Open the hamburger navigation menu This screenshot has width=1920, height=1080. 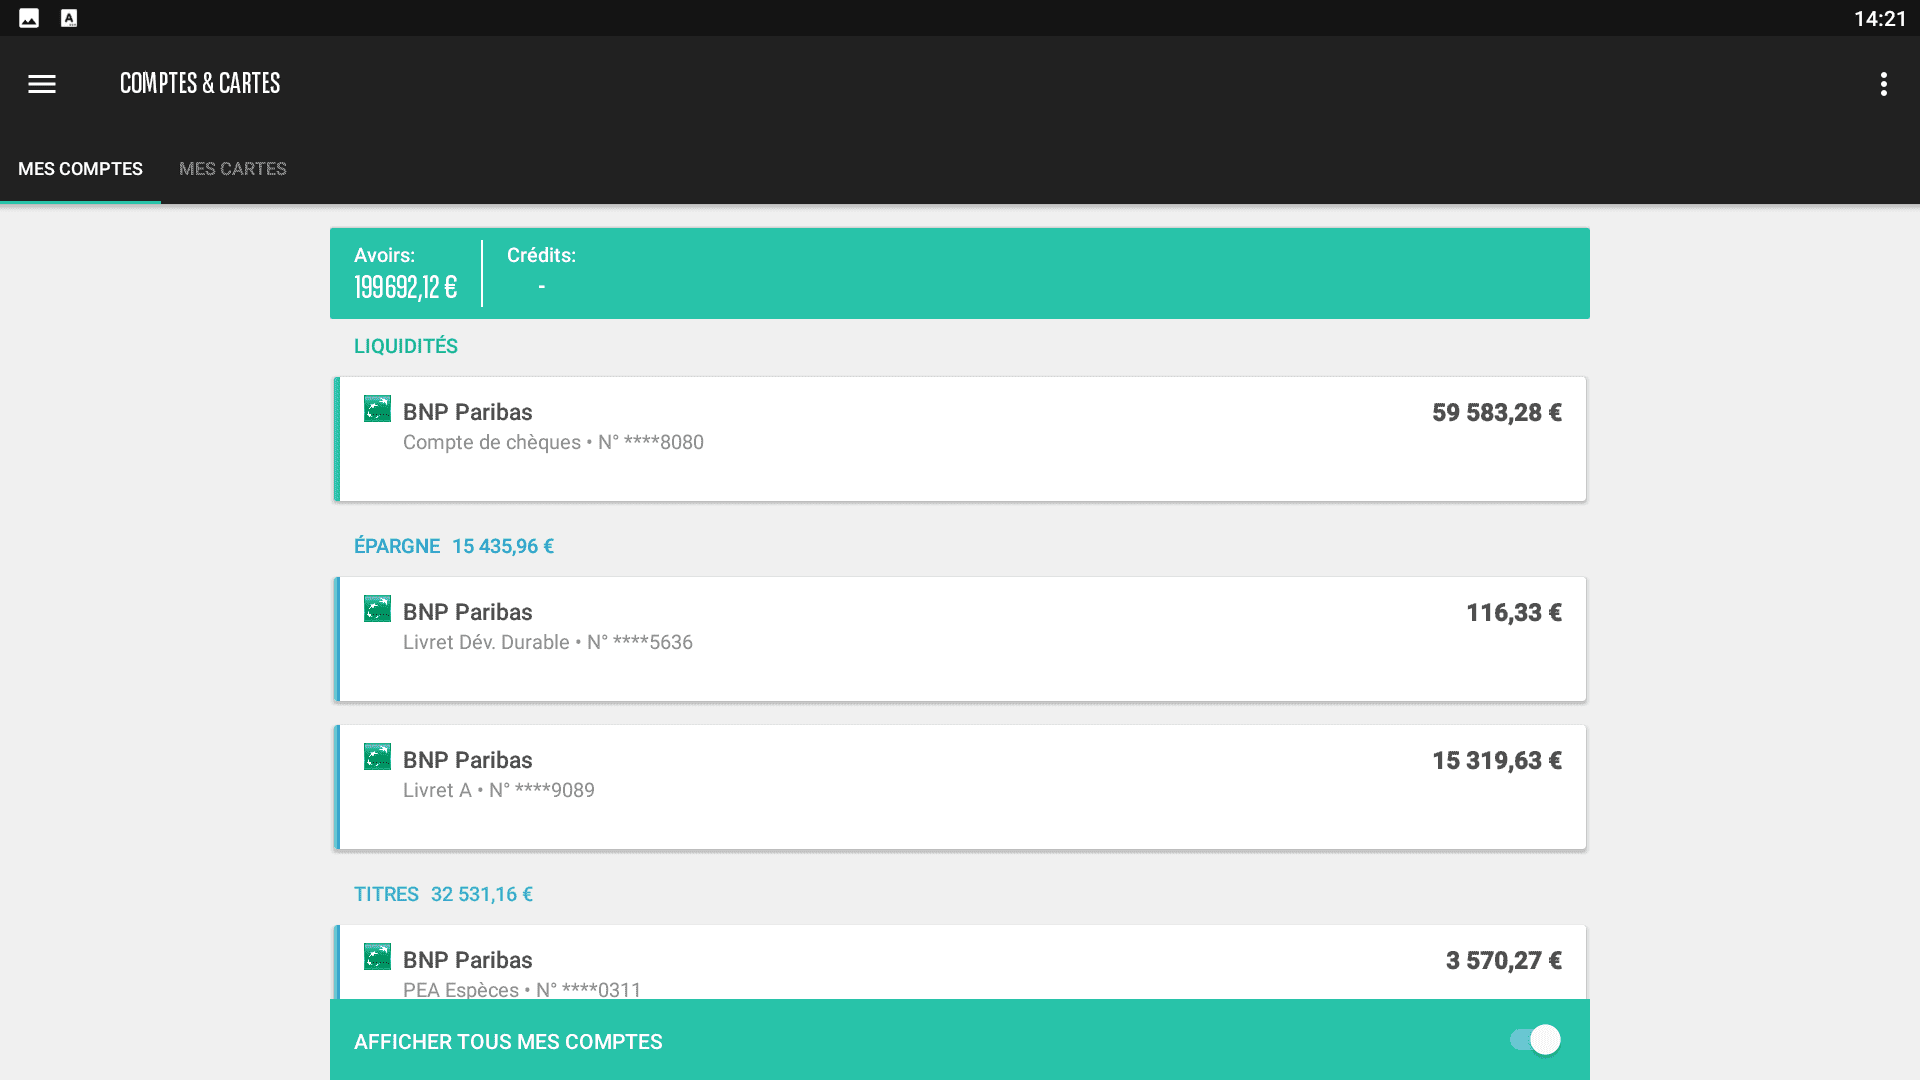pyautogui.click(x=42, y=84)
